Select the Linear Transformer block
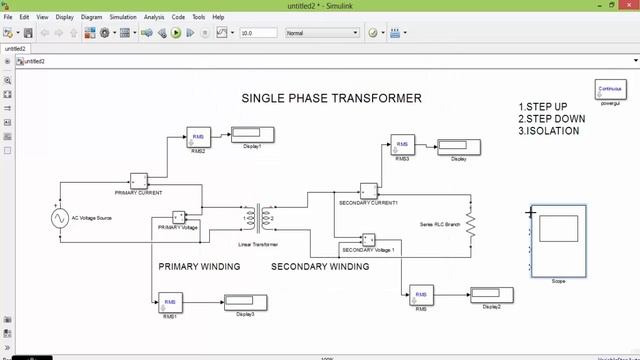This screenshot has height=360, width=640. click(258, 218)
